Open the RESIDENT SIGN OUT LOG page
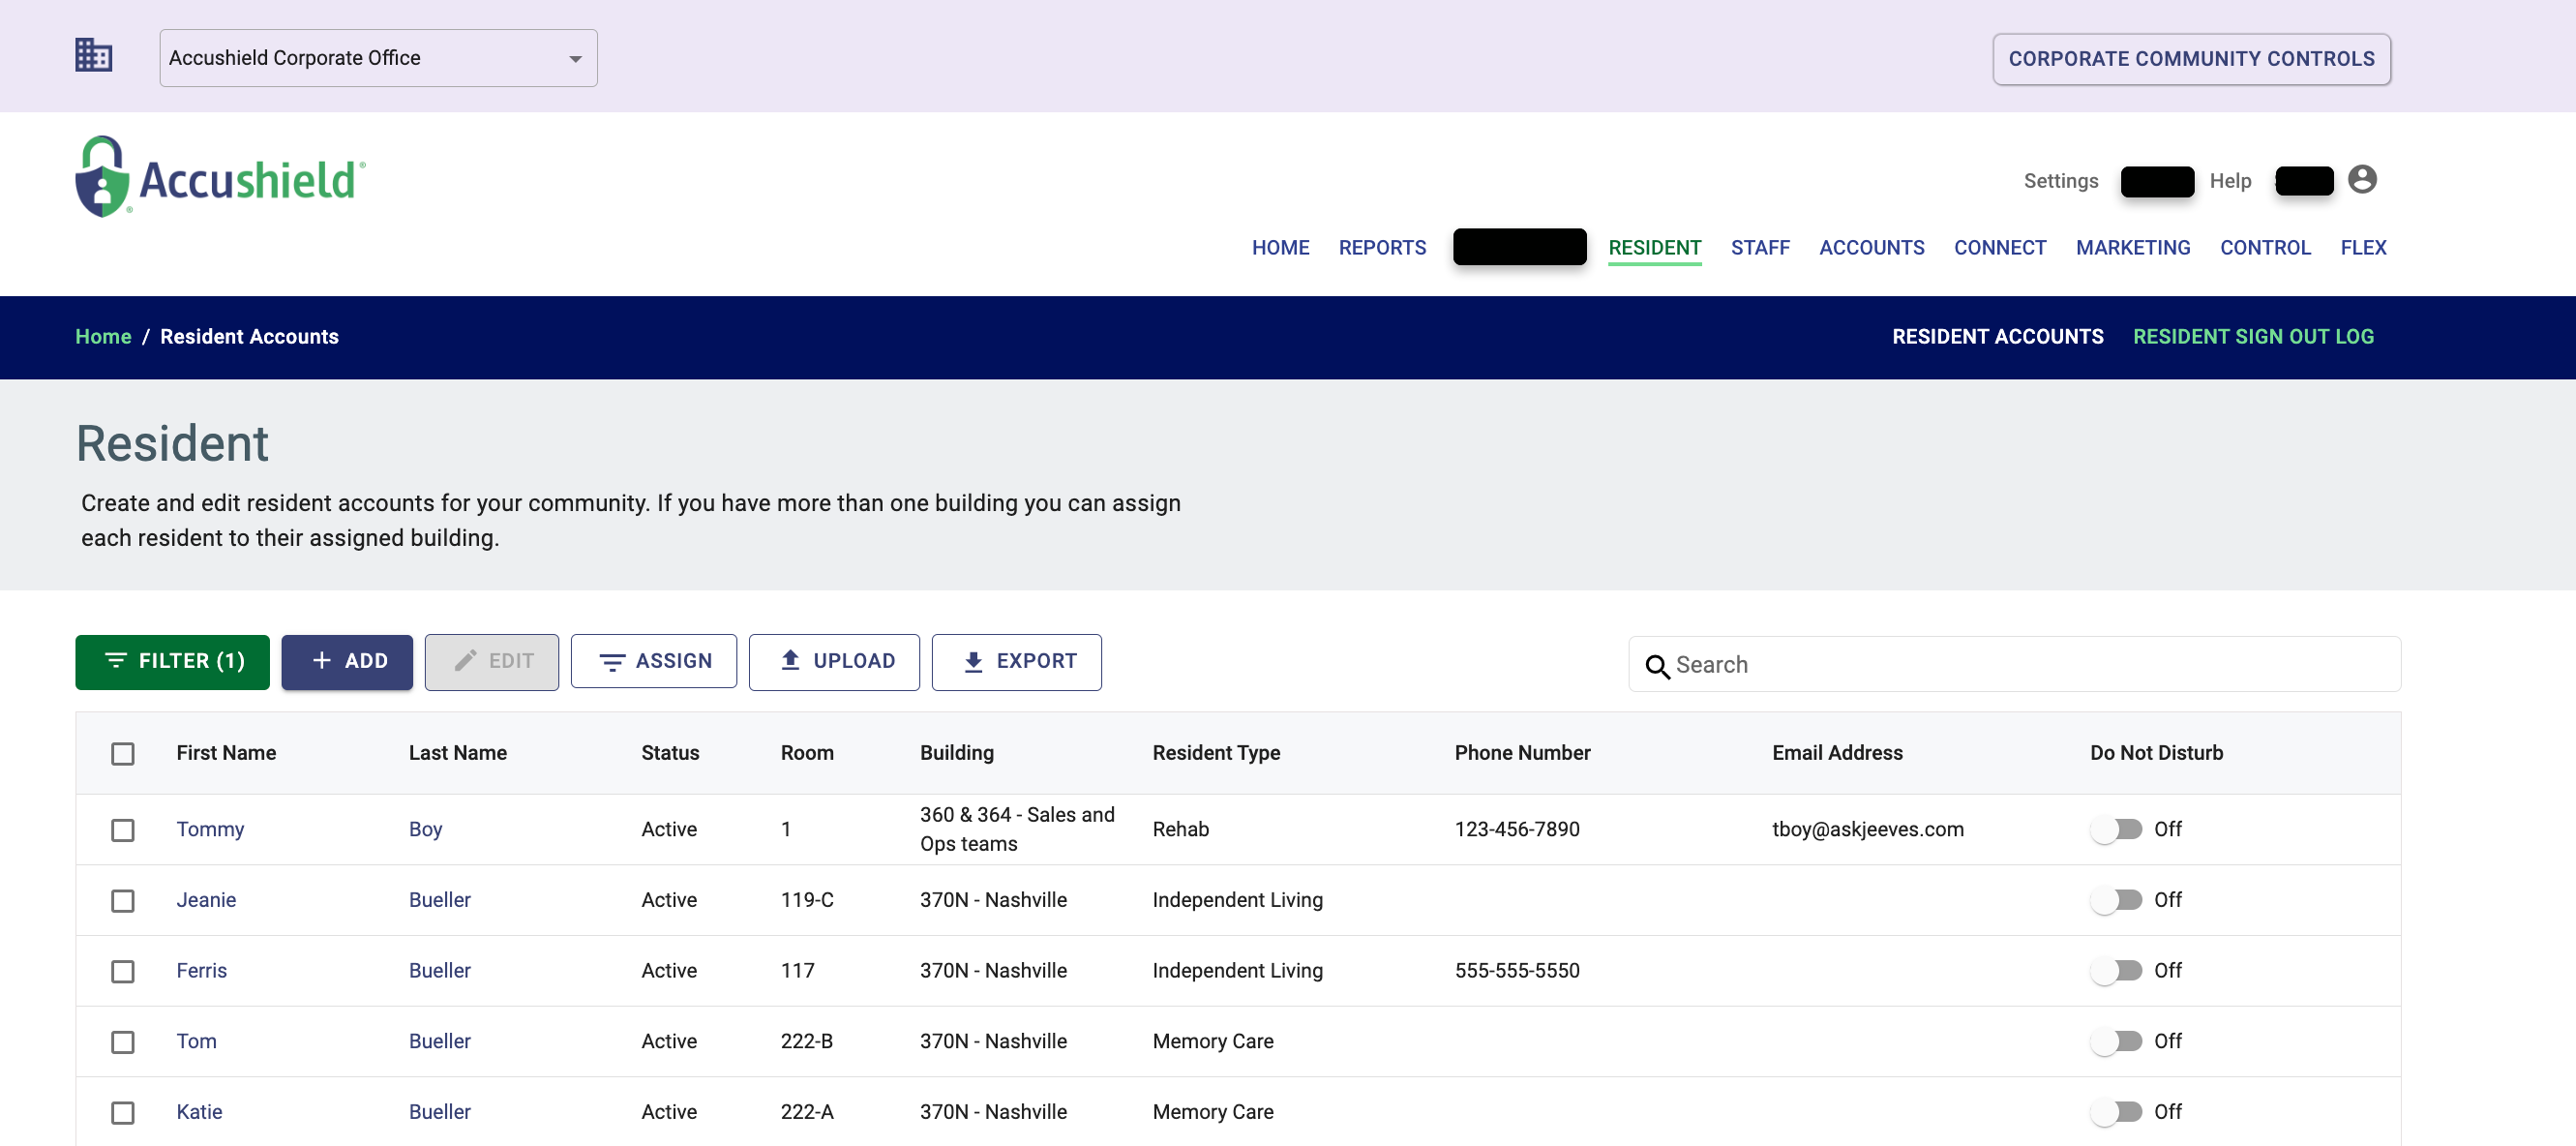Image resolution: width=2576 pixels, height=1146 pixels. tap(2253, 337)
